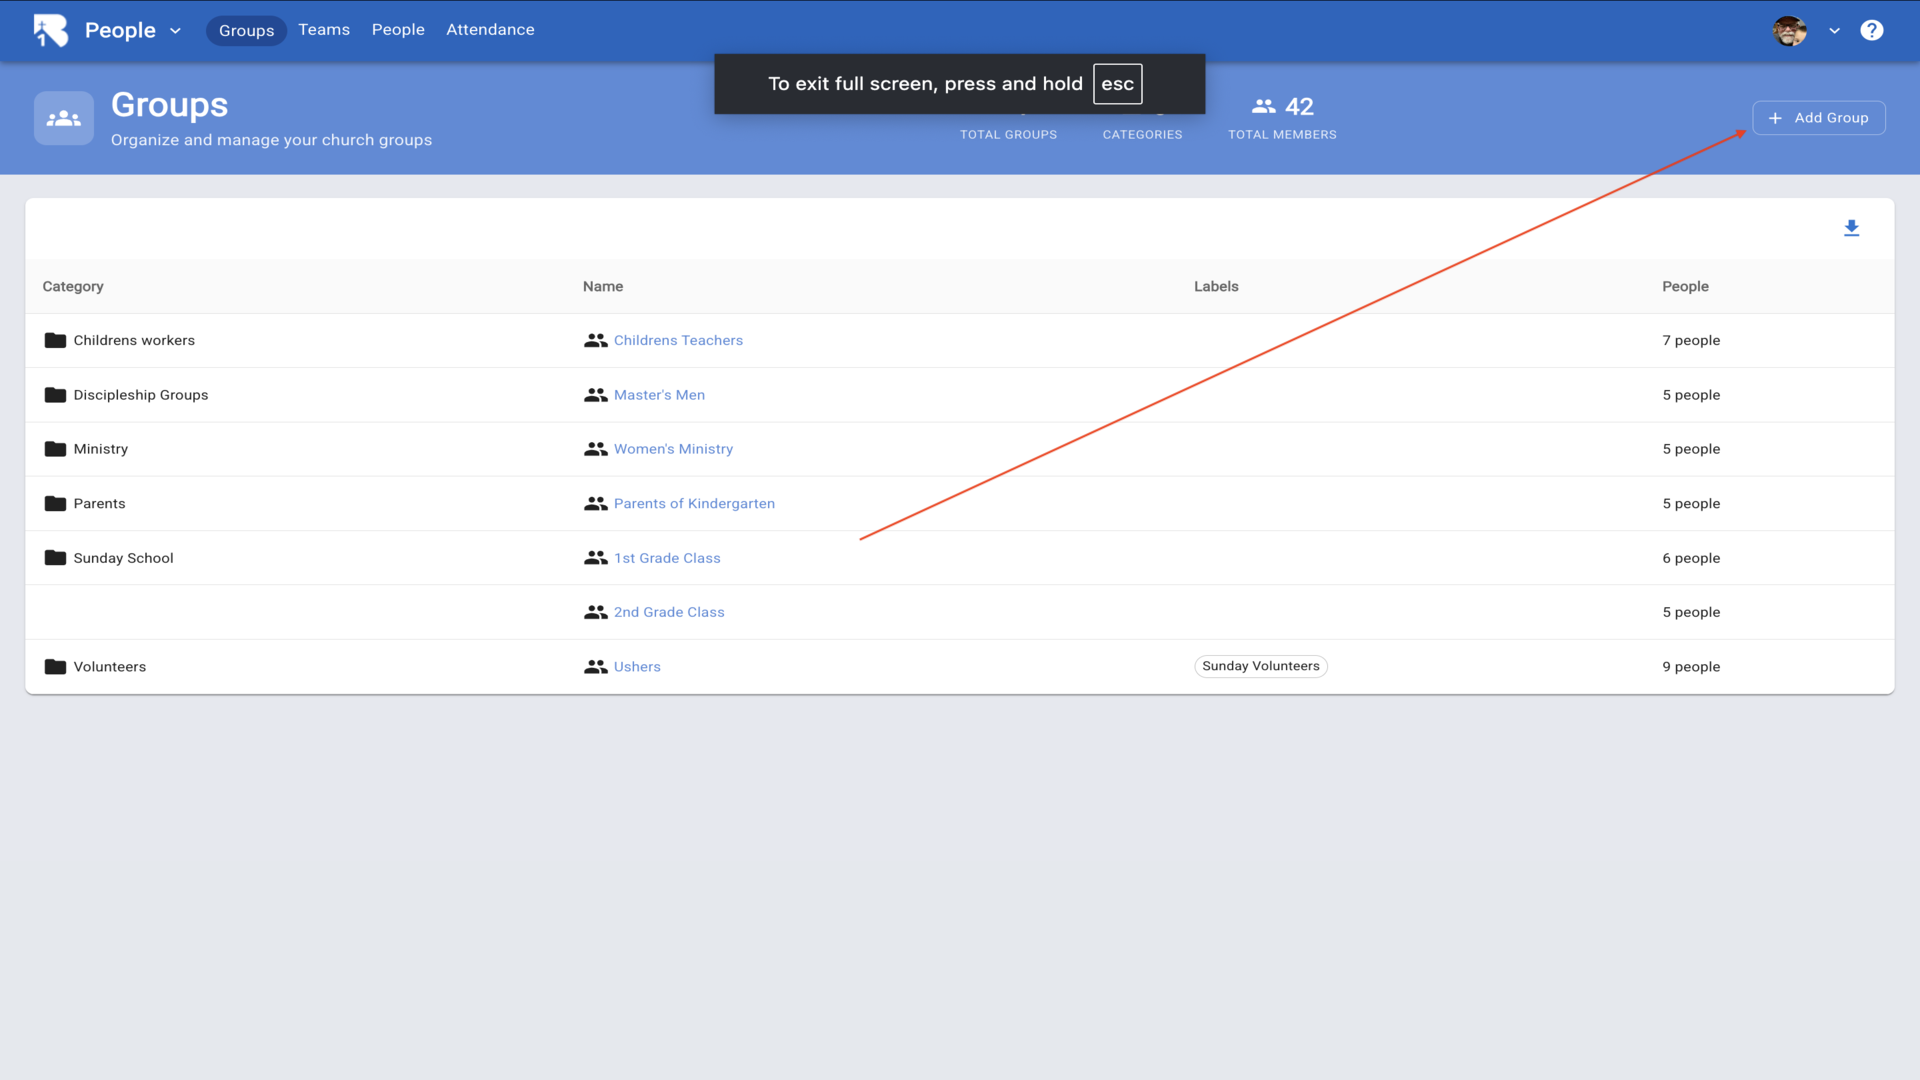This screenshot has height=1080, width=1920.
Task: Click the Ushers group icon
Action: coord(596,667)
